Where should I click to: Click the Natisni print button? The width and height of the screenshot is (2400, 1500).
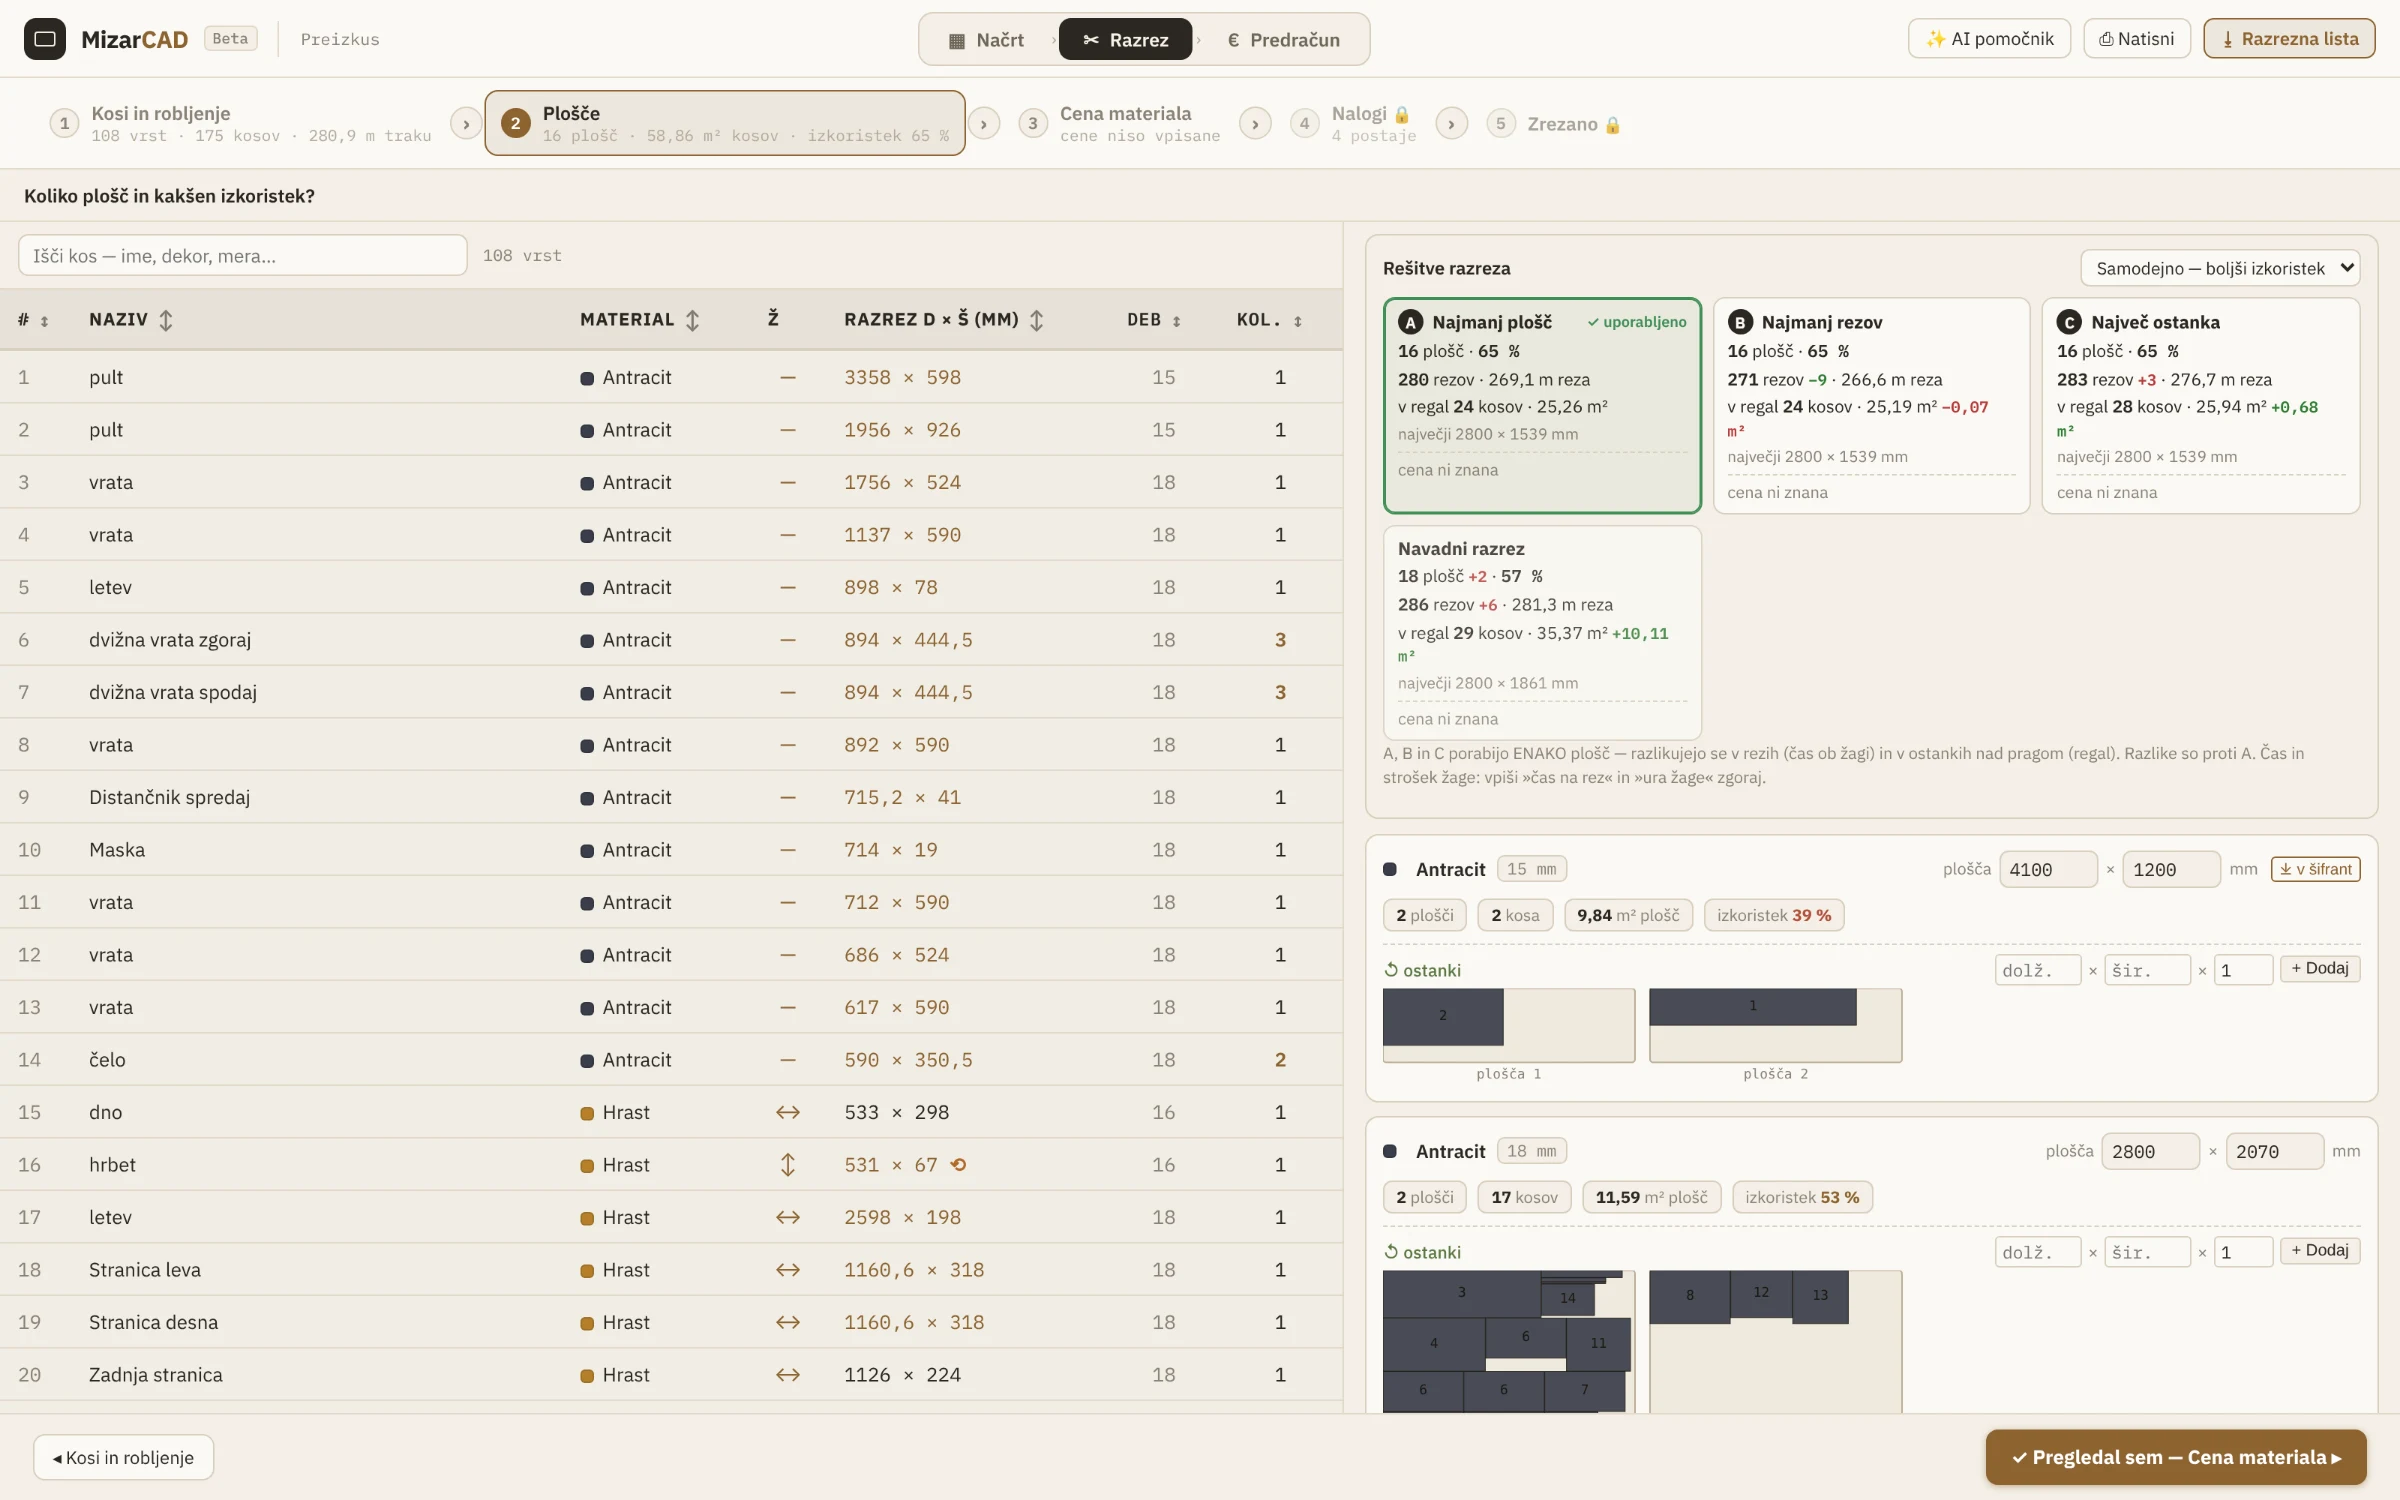2137,39
